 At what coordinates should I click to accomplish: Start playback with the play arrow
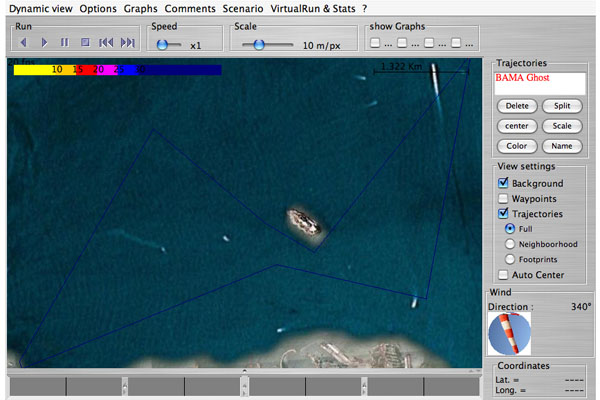(44, 42)
